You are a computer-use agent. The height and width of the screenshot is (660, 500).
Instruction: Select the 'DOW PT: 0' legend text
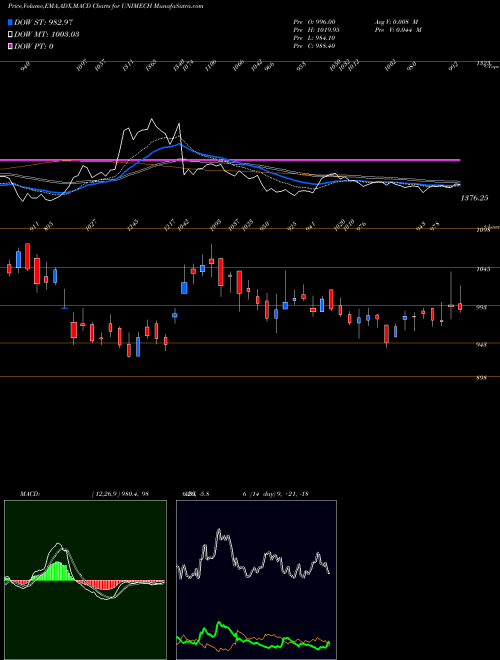tap(34, 47)
